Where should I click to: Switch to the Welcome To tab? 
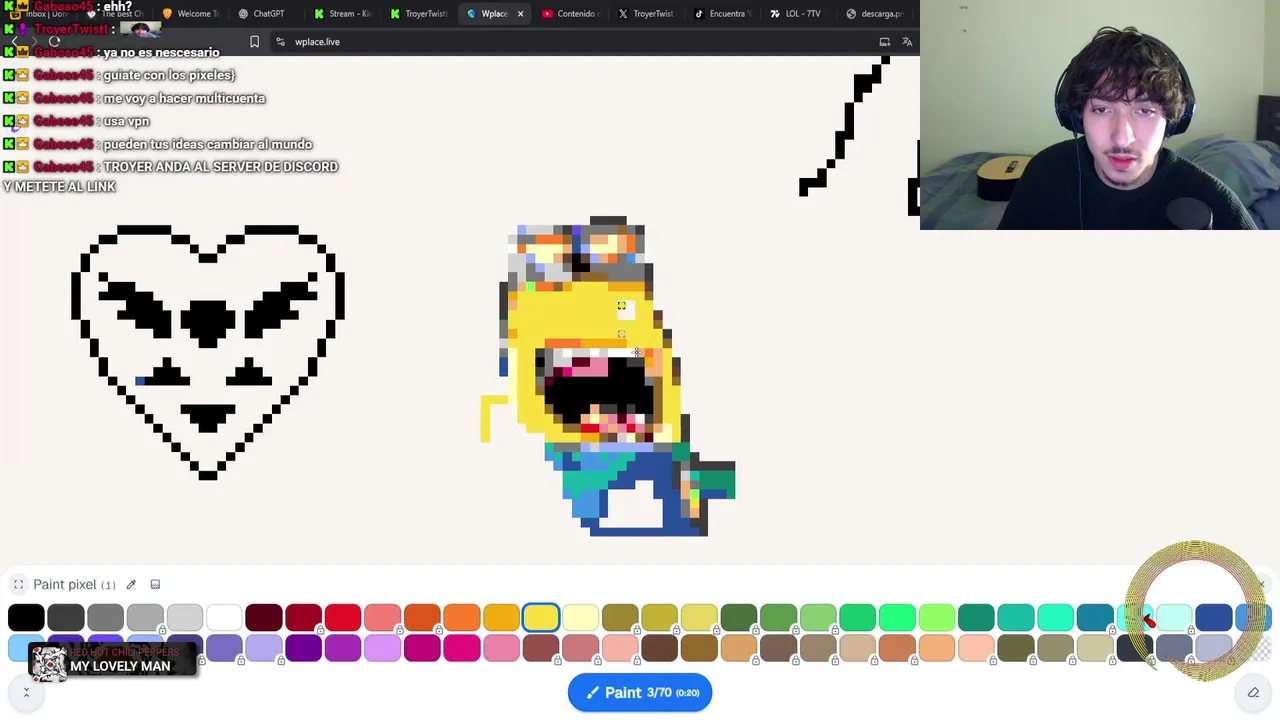190,14
